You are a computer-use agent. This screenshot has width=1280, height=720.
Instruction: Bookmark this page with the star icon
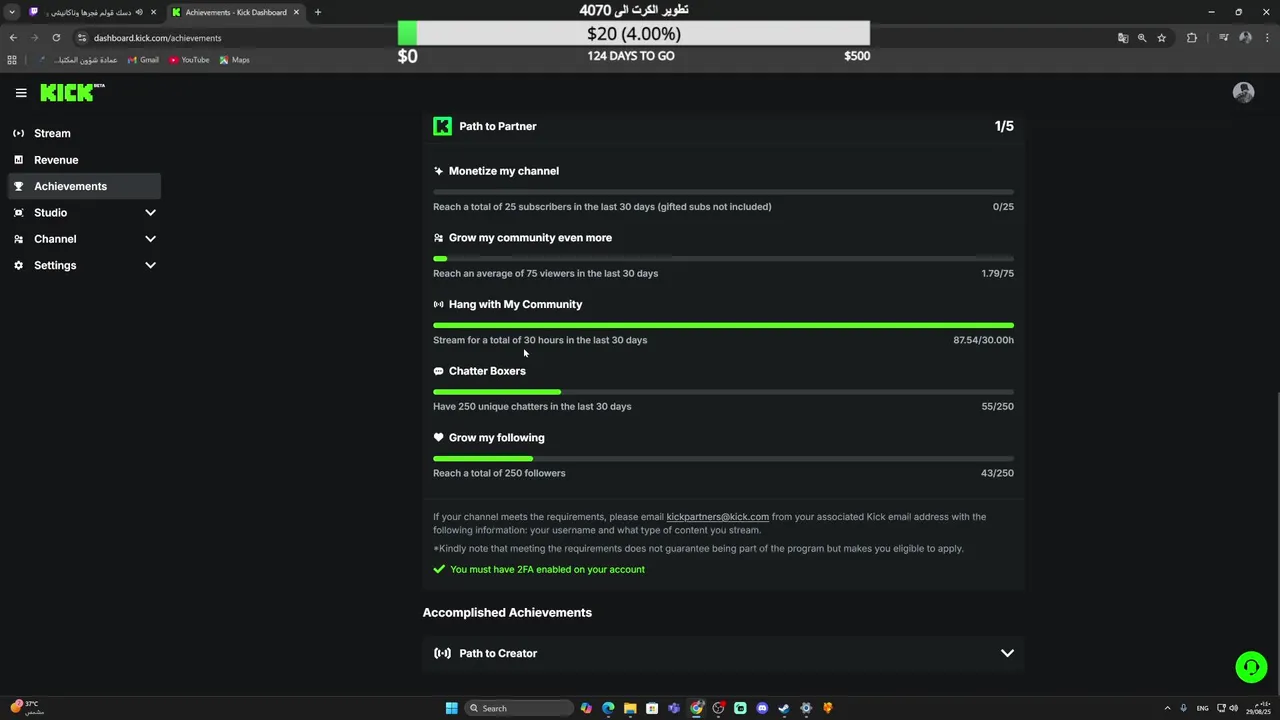point(1161,38)
